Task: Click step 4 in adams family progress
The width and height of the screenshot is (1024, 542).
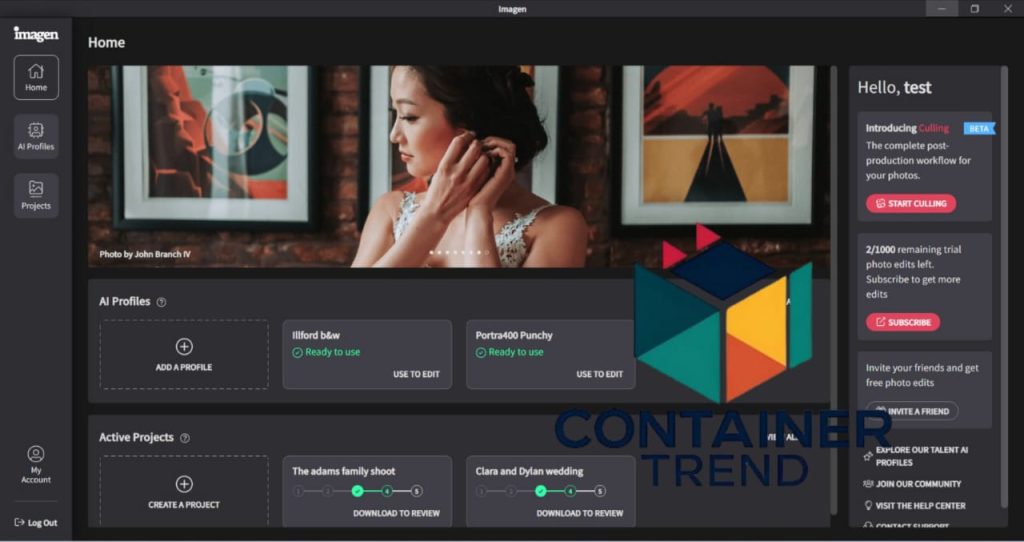Action: pyautogui.click(x=387, y=491)
